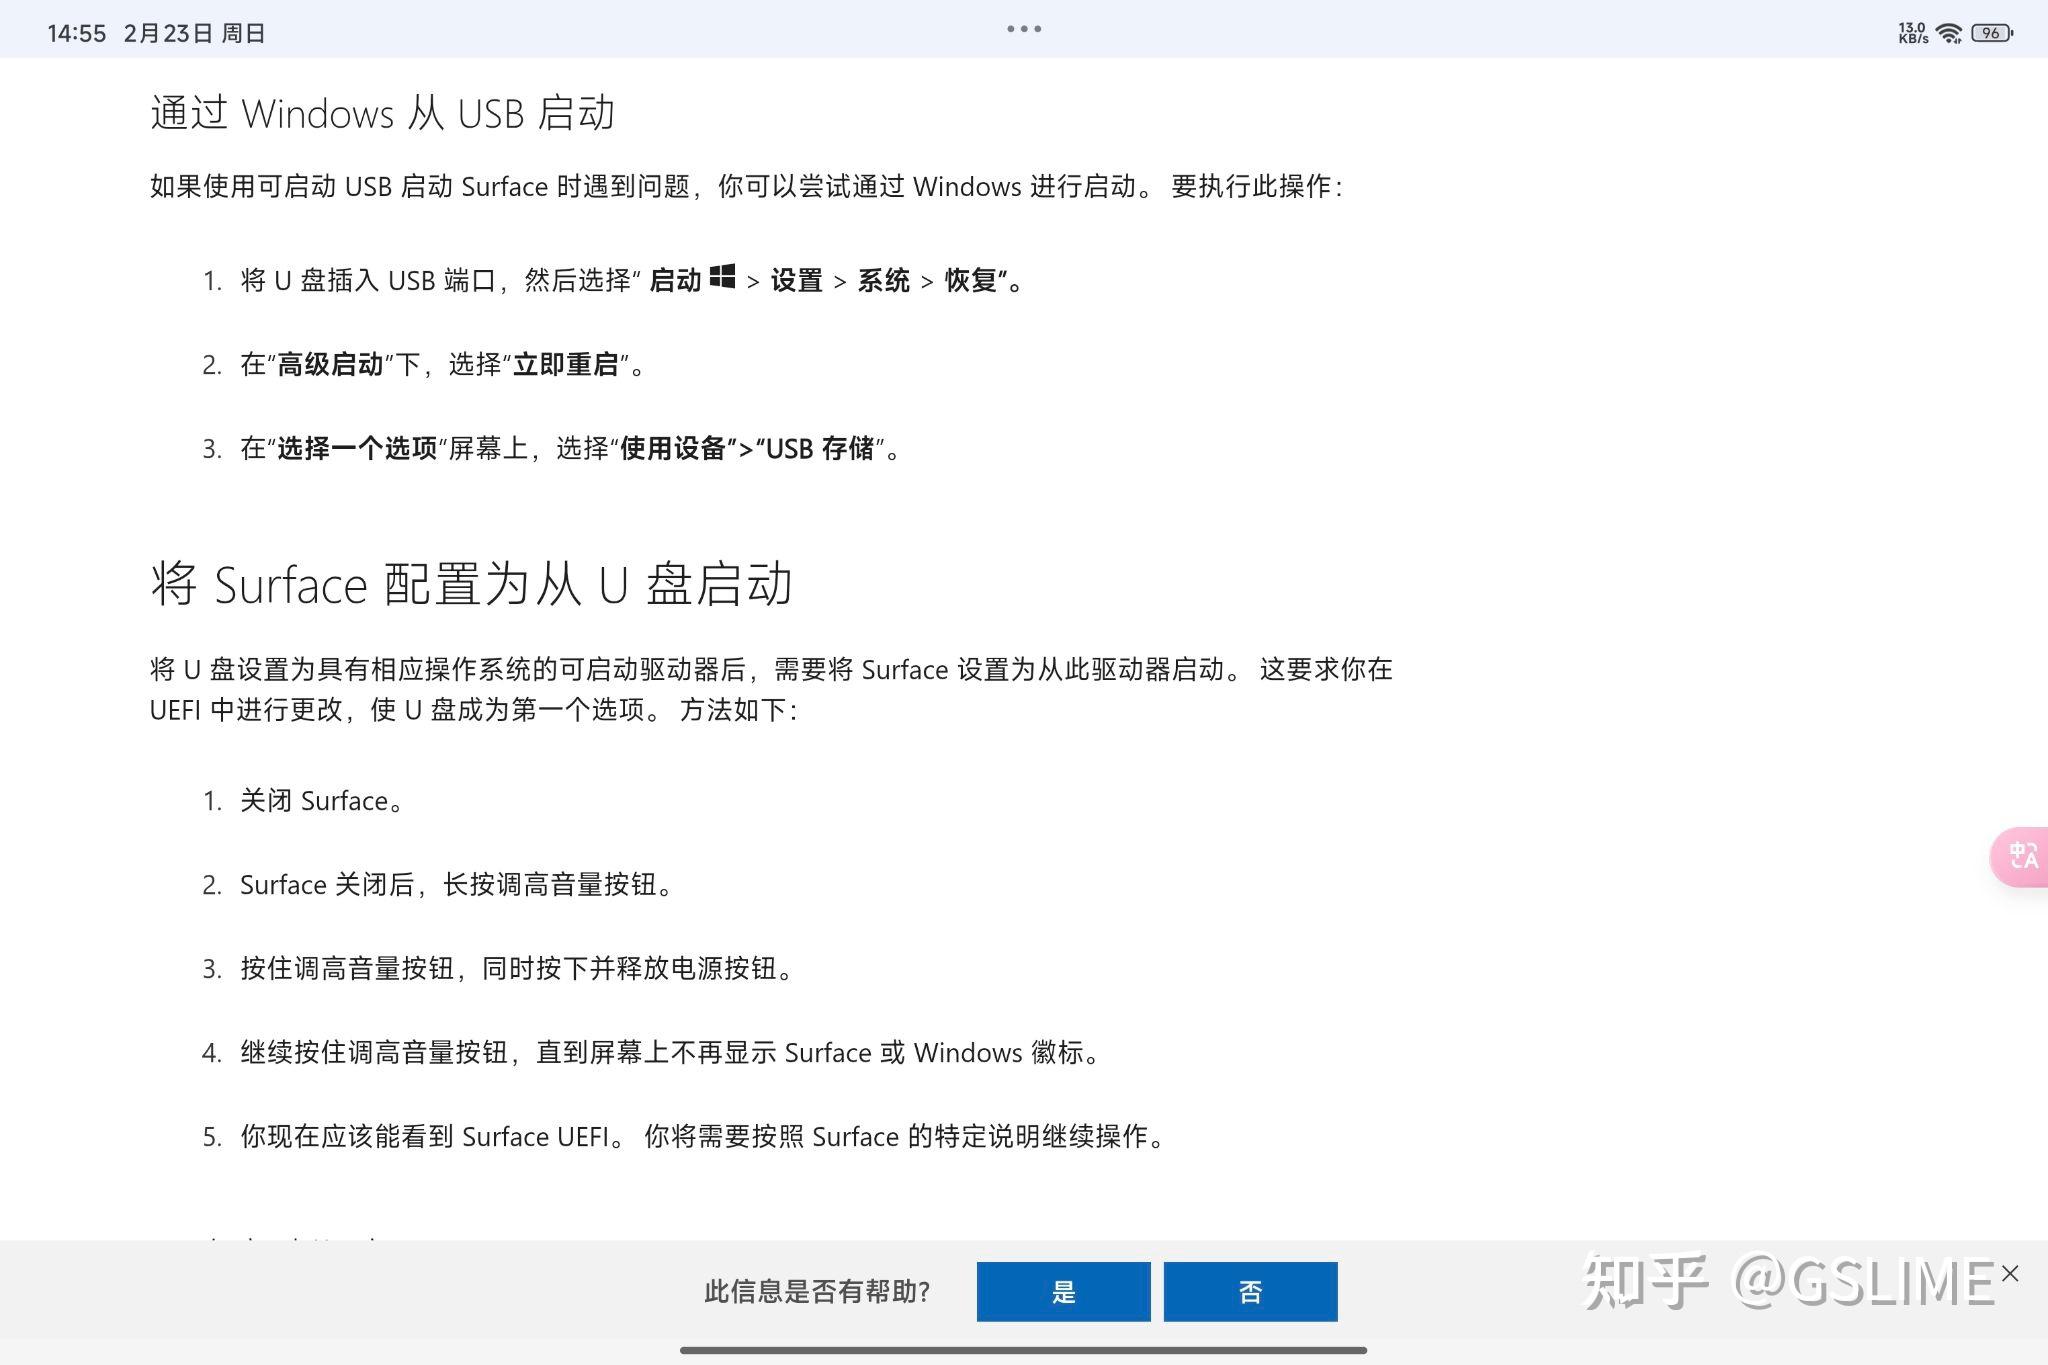Click the step 关闭 Surface。

point(321,800)
